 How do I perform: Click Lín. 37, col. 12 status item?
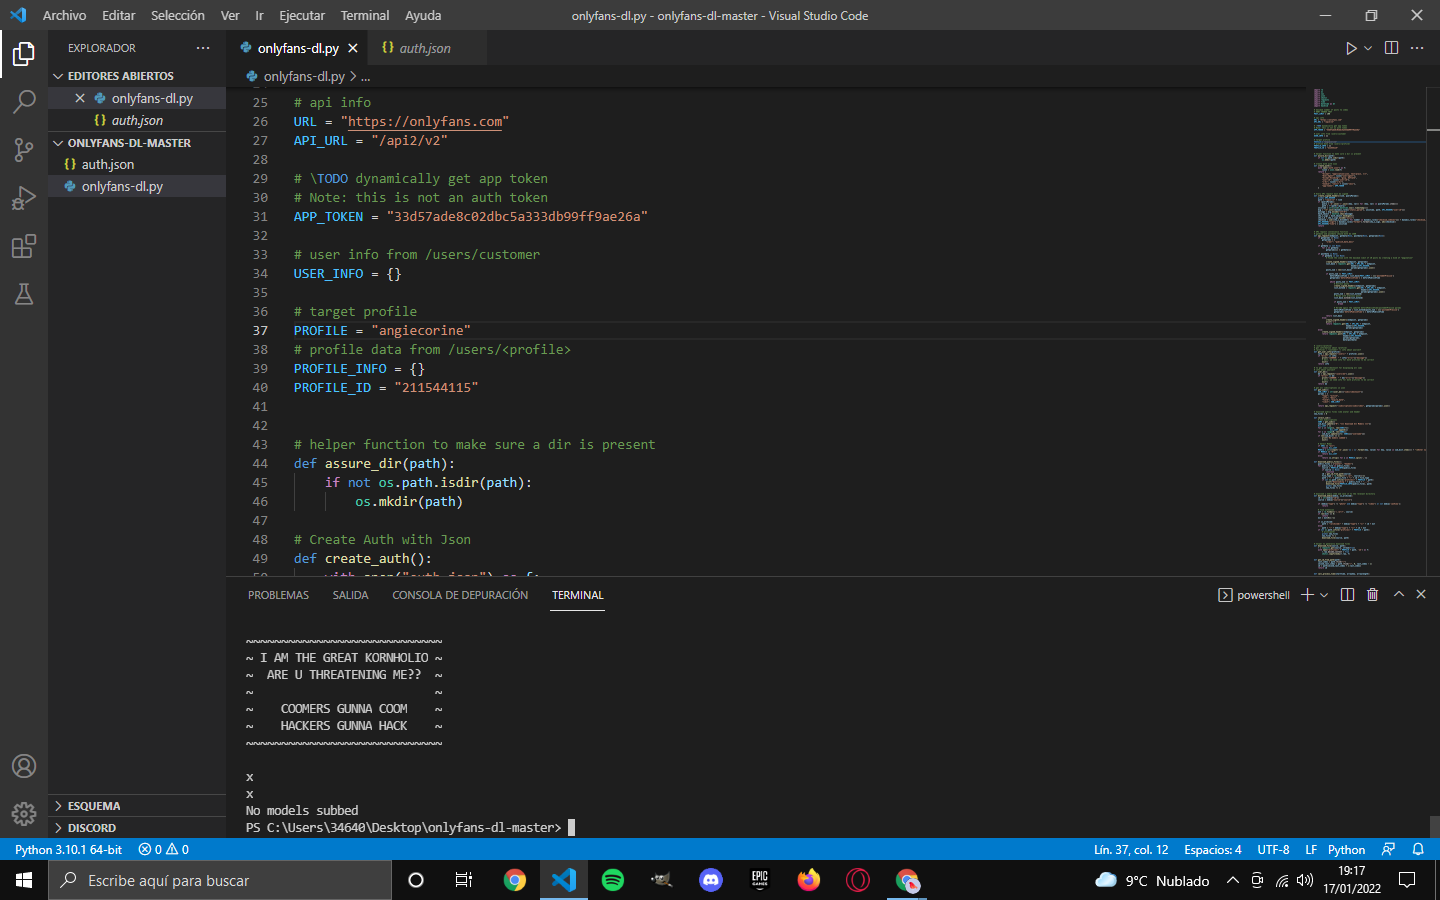[1131, 849]
